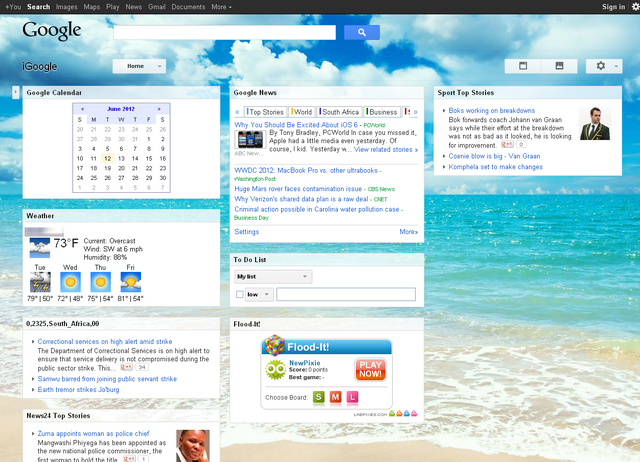The height and width of the screenshot is (462, 640).
Task: Click the change theme picture icon
Action: coord(559,66)
